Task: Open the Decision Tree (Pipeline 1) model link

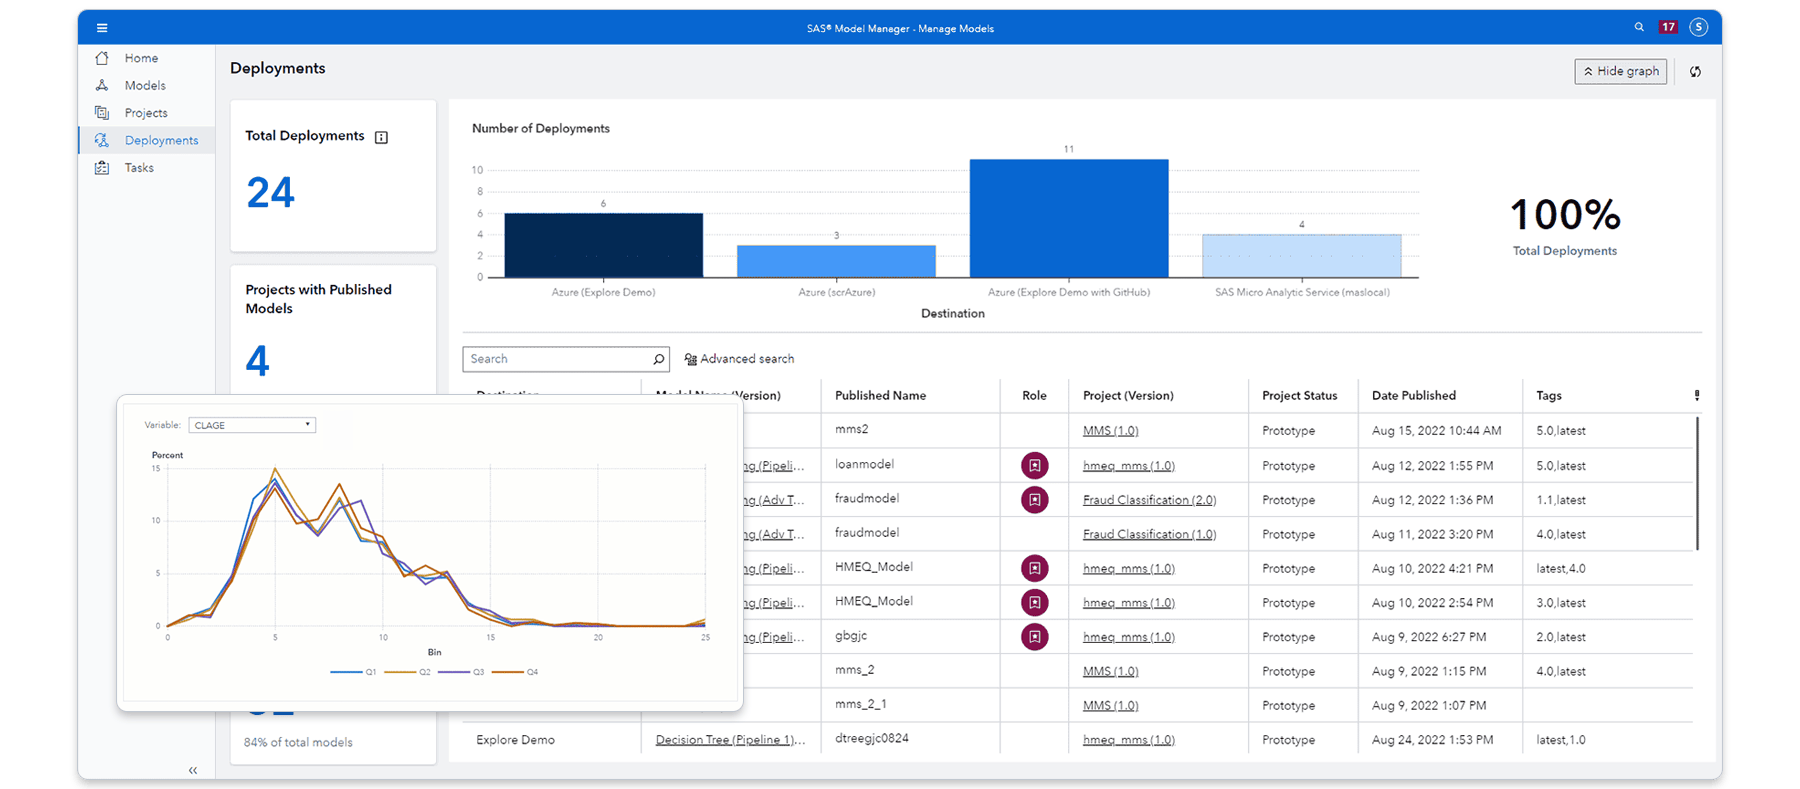Action: 730,740
